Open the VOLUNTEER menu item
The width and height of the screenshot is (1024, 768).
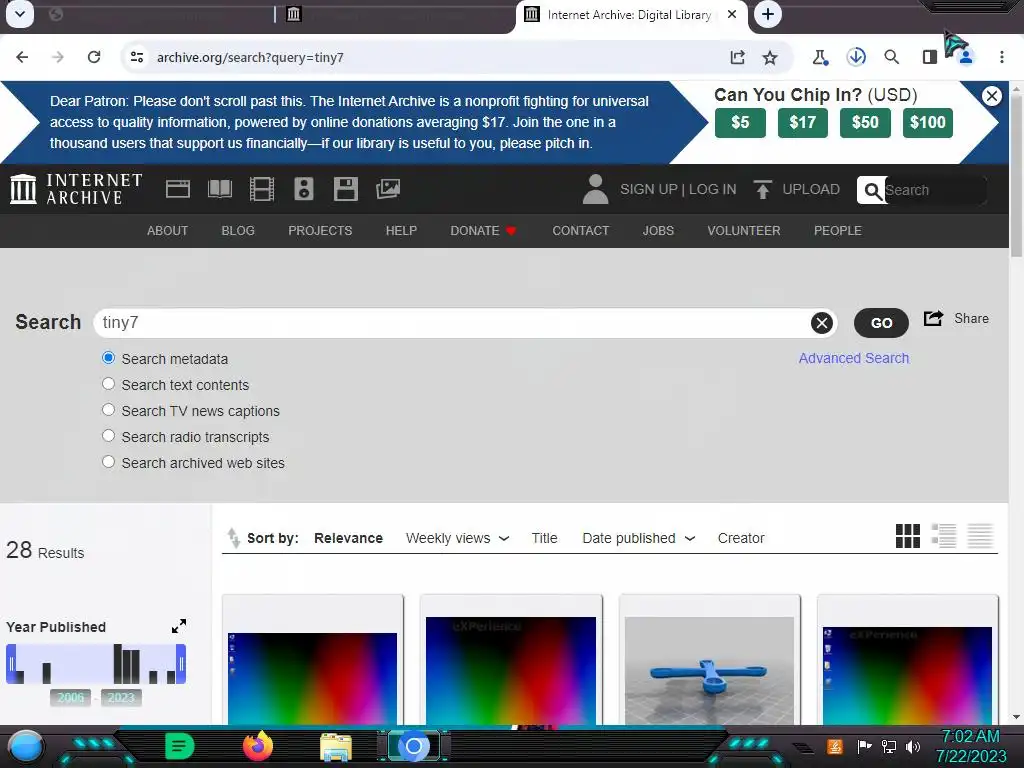744,231
